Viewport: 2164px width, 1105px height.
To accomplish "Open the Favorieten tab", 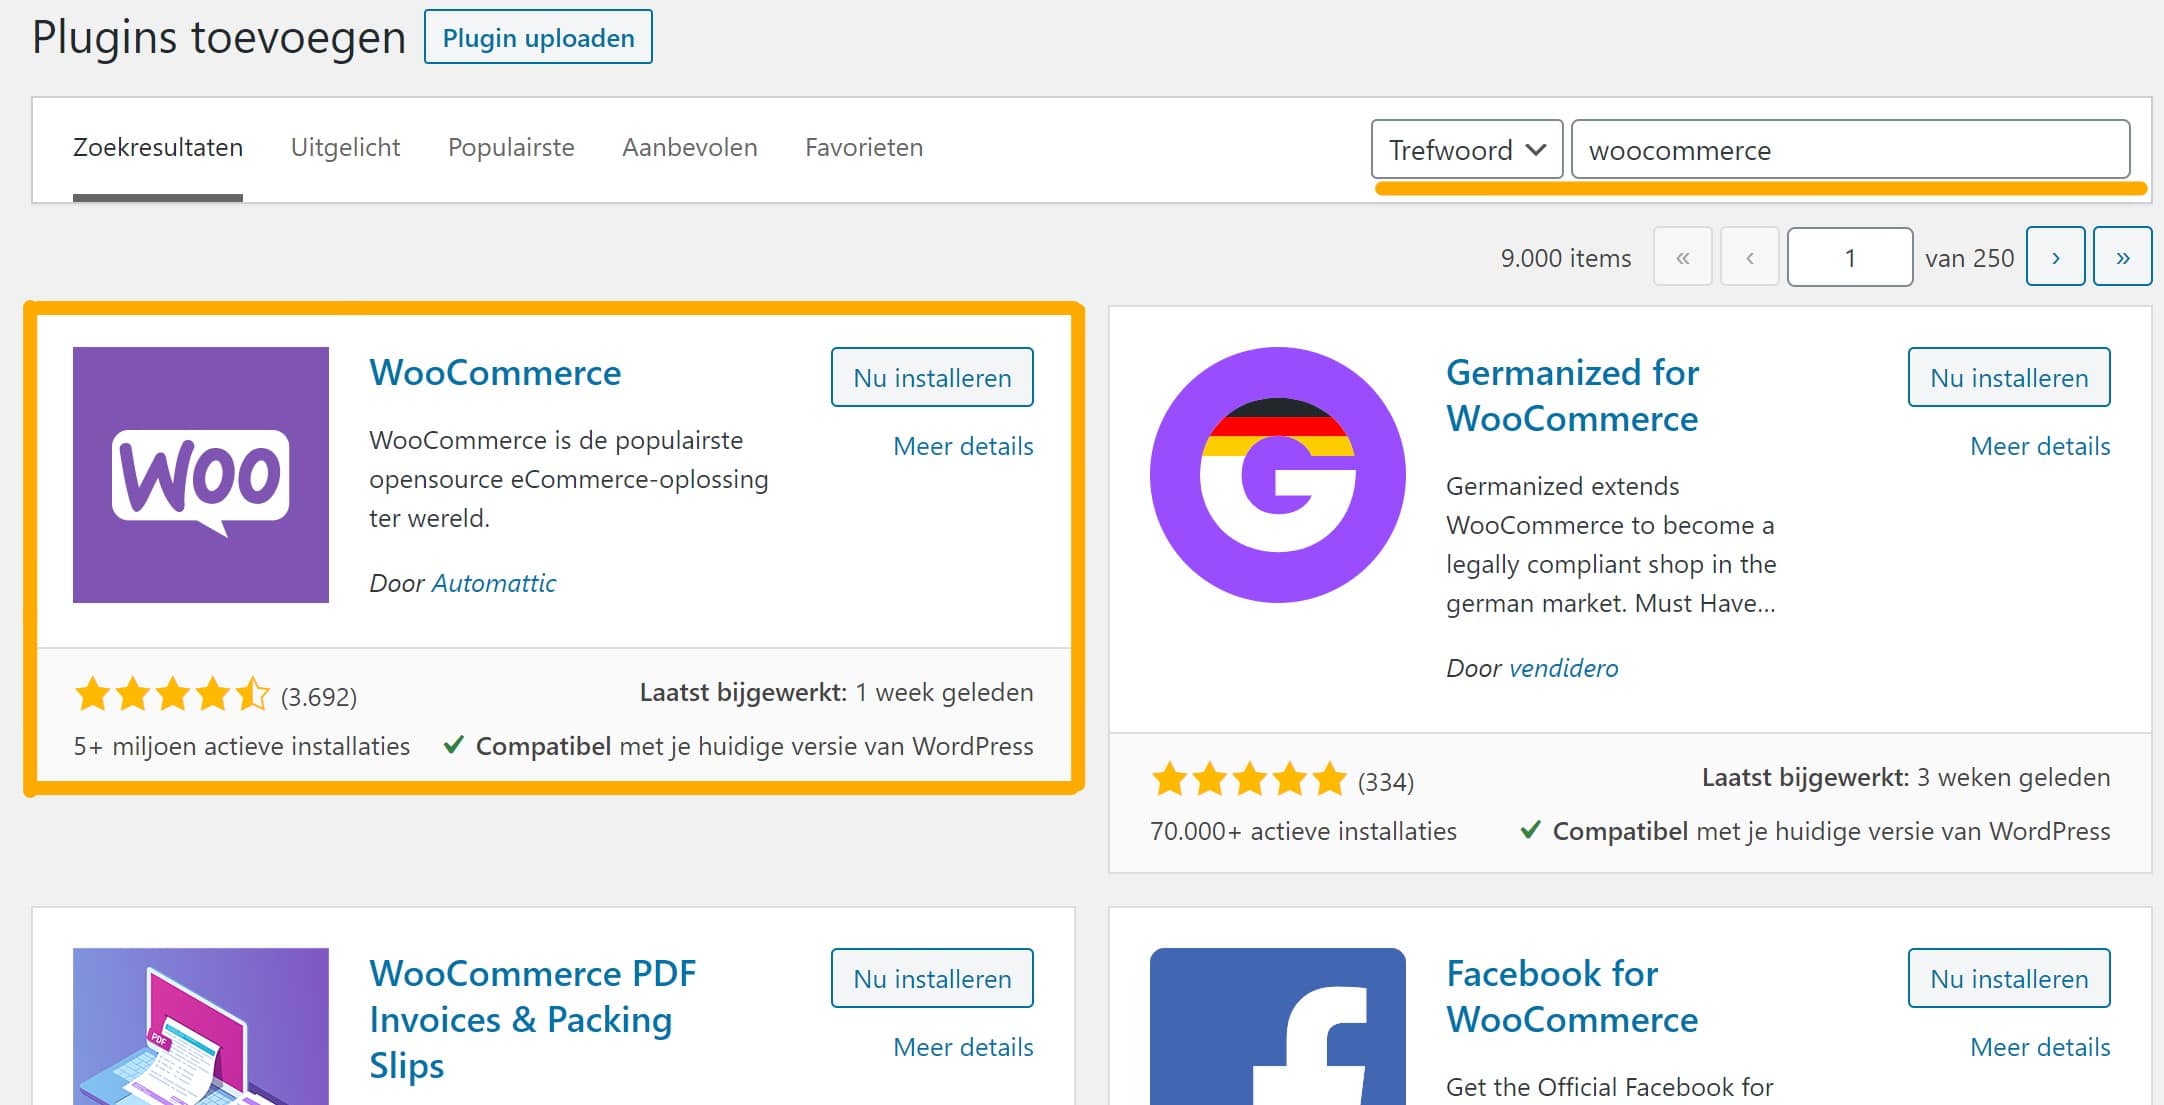I will [x=864, y=148].
